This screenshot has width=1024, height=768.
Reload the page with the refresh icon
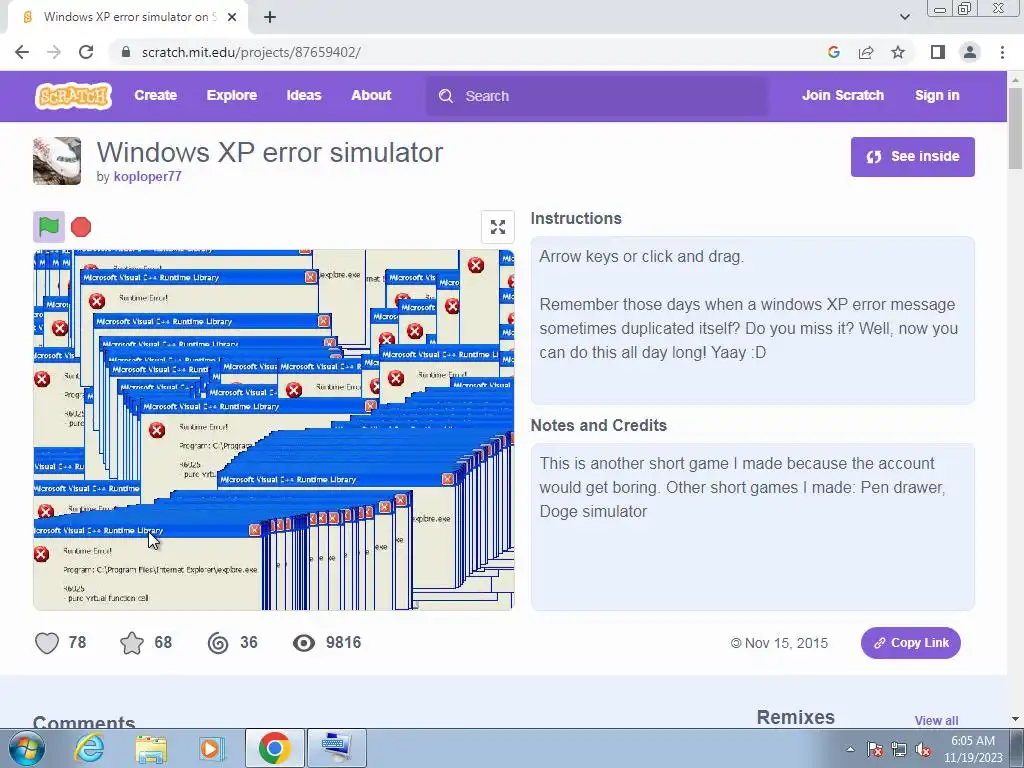86,52
